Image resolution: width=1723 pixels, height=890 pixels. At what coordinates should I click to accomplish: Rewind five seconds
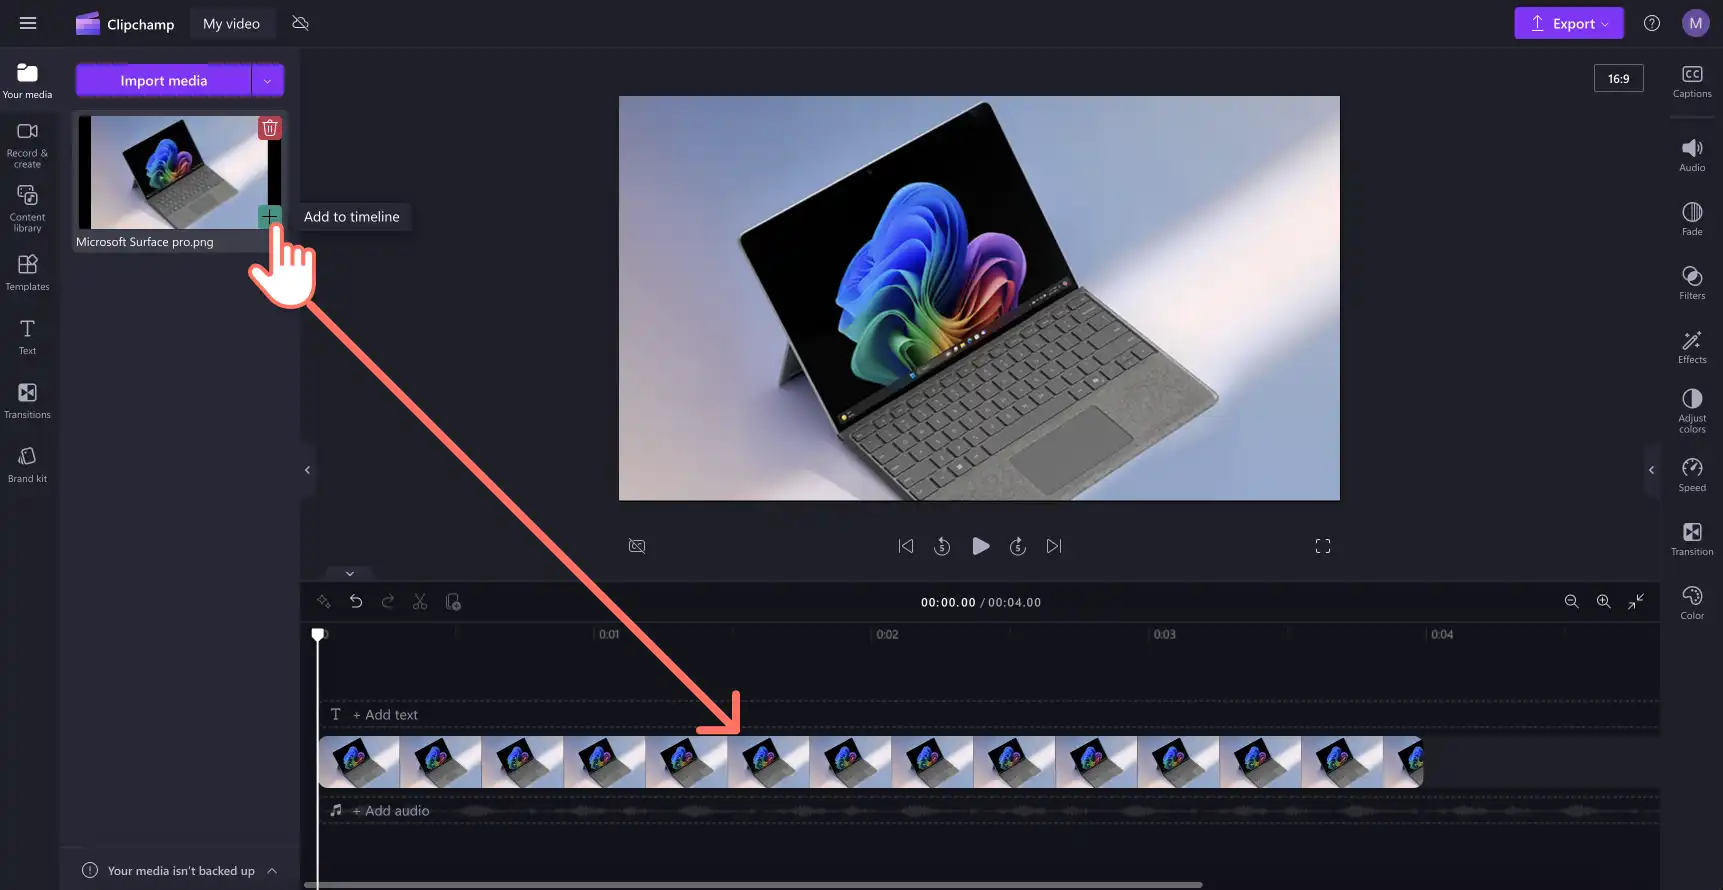(x=942, y=546)
